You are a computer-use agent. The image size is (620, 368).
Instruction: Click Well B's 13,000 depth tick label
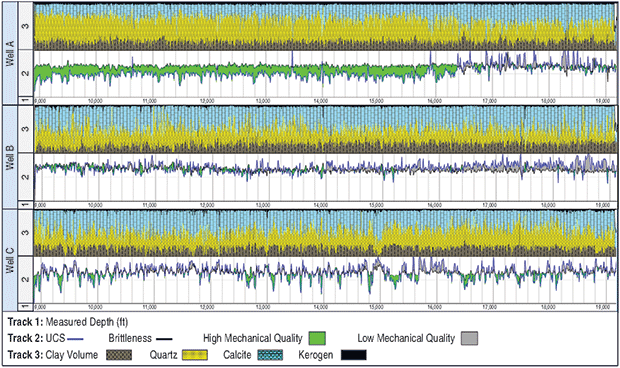[x=263, y=205]
